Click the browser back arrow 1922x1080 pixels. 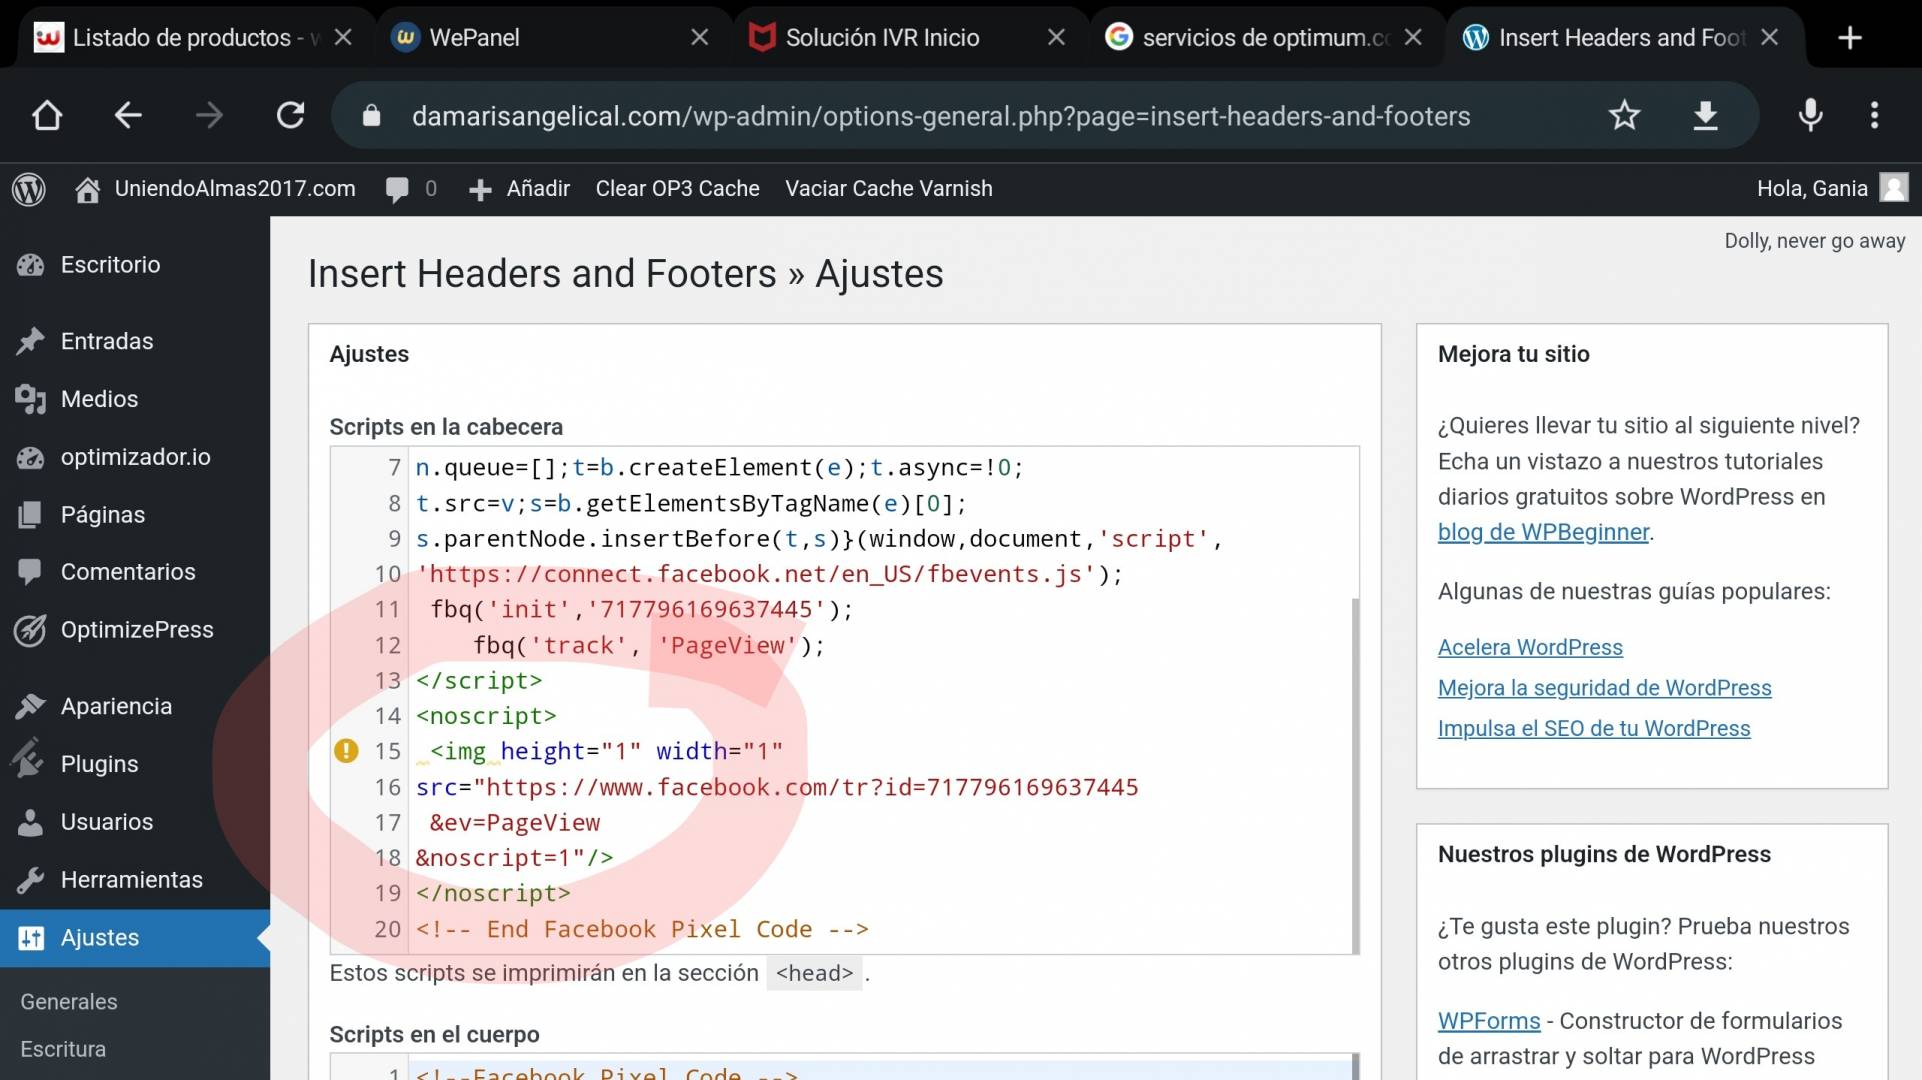click(x=128, y=116)
